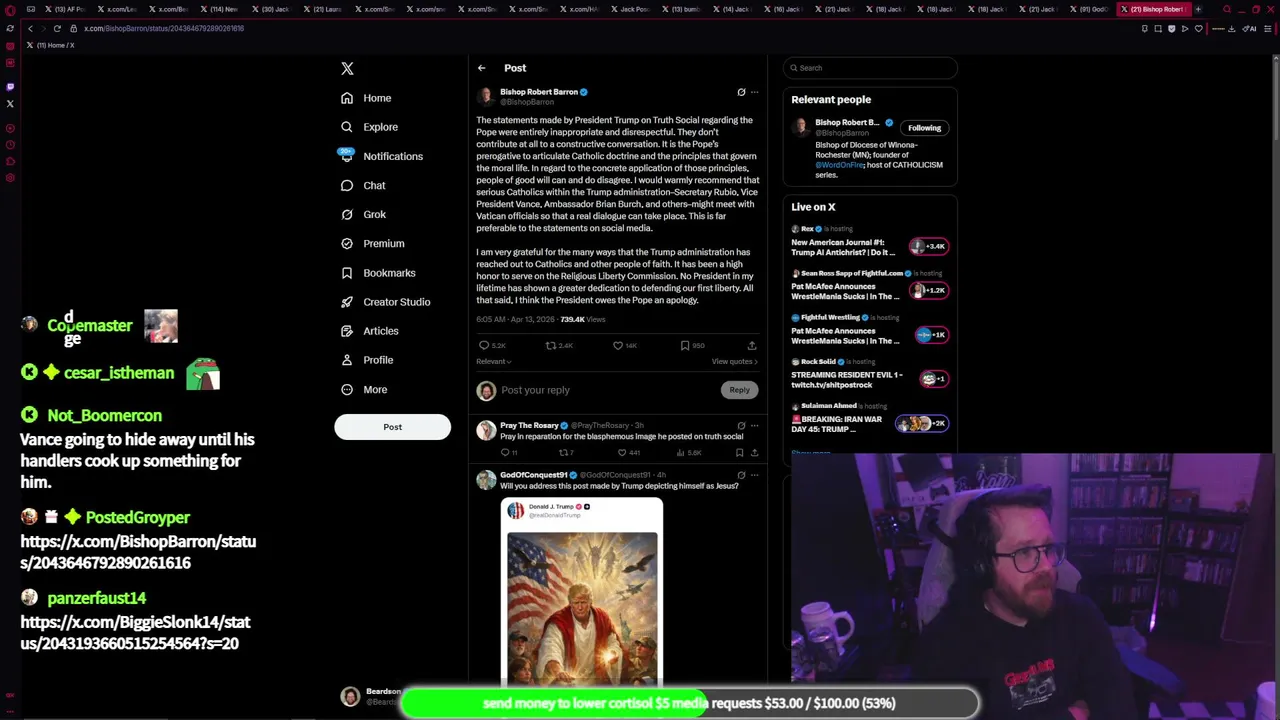Viewport: 1280px width, 720px height.
Task: Open the (11) Home / X bookmark
Action: pyautogui.click(x=51, y=45)
